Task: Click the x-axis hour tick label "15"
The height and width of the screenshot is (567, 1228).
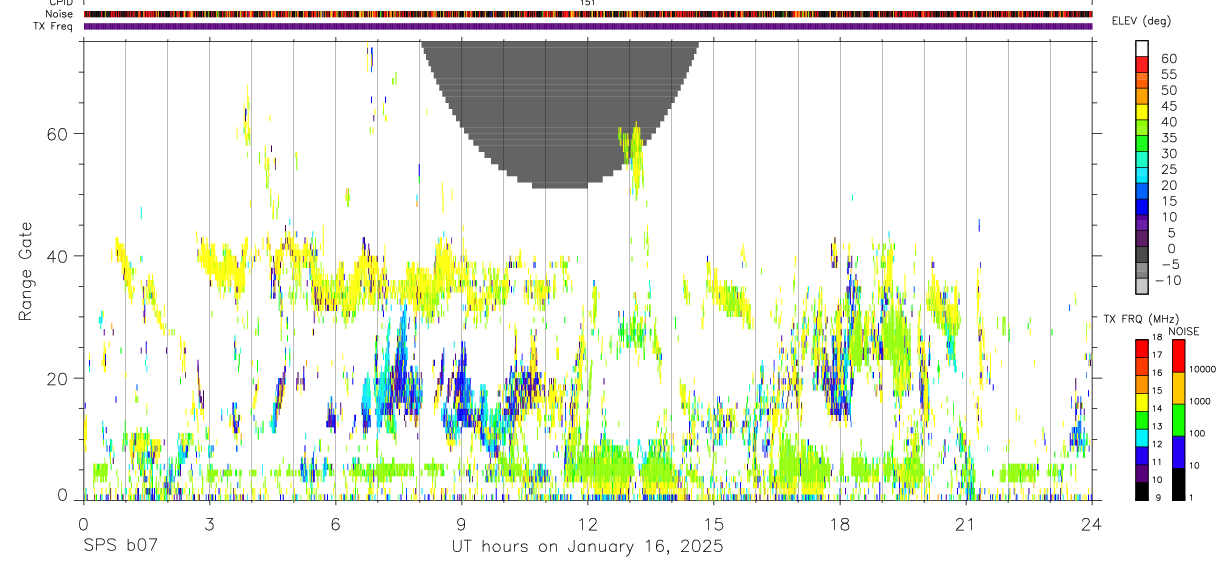Action: coord(713,524)
